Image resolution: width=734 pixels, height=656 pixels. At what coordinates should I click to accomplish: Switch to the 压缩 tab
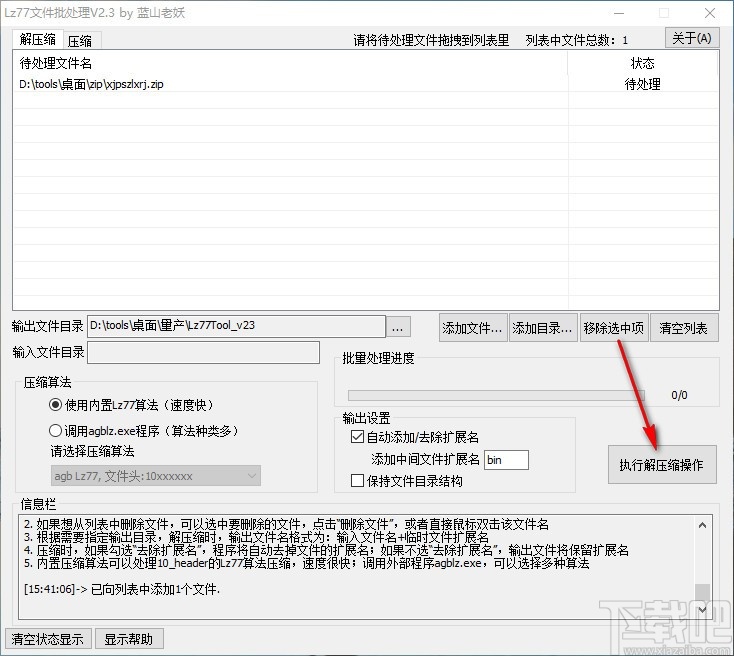coord(80,41)
